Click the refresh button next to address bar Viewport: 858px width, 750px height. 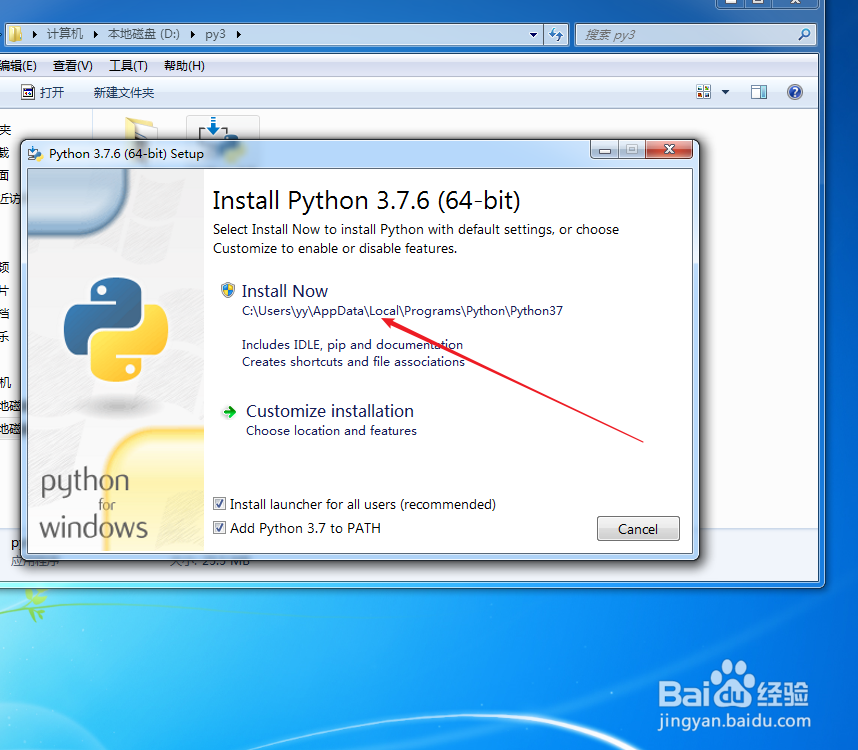[x=556, y=34]
